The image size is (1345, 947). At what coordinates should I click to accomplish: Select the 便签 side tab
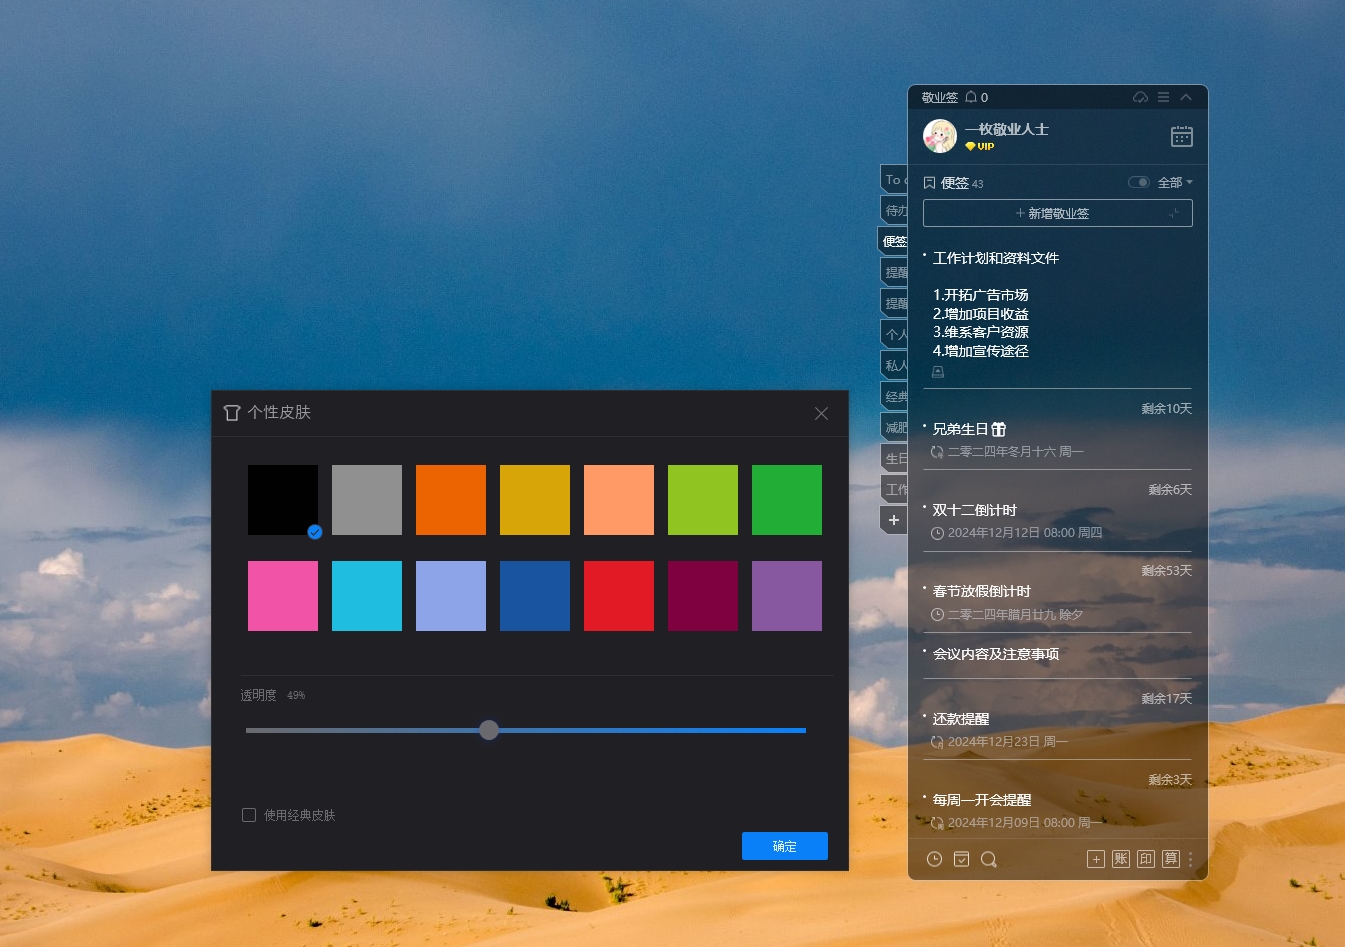pyautogui.click(x=894, y=241)
